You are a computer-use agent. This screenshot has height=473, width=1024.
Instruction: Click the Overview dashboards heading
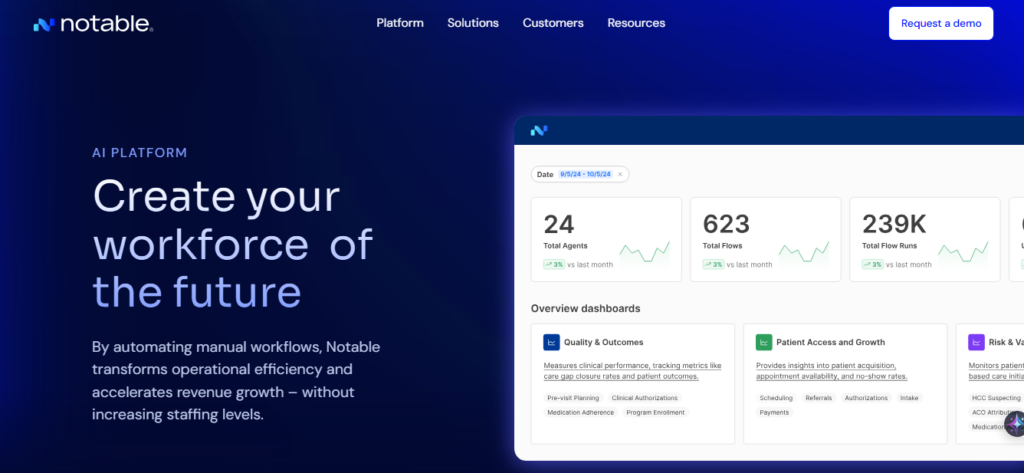(585, 308)
